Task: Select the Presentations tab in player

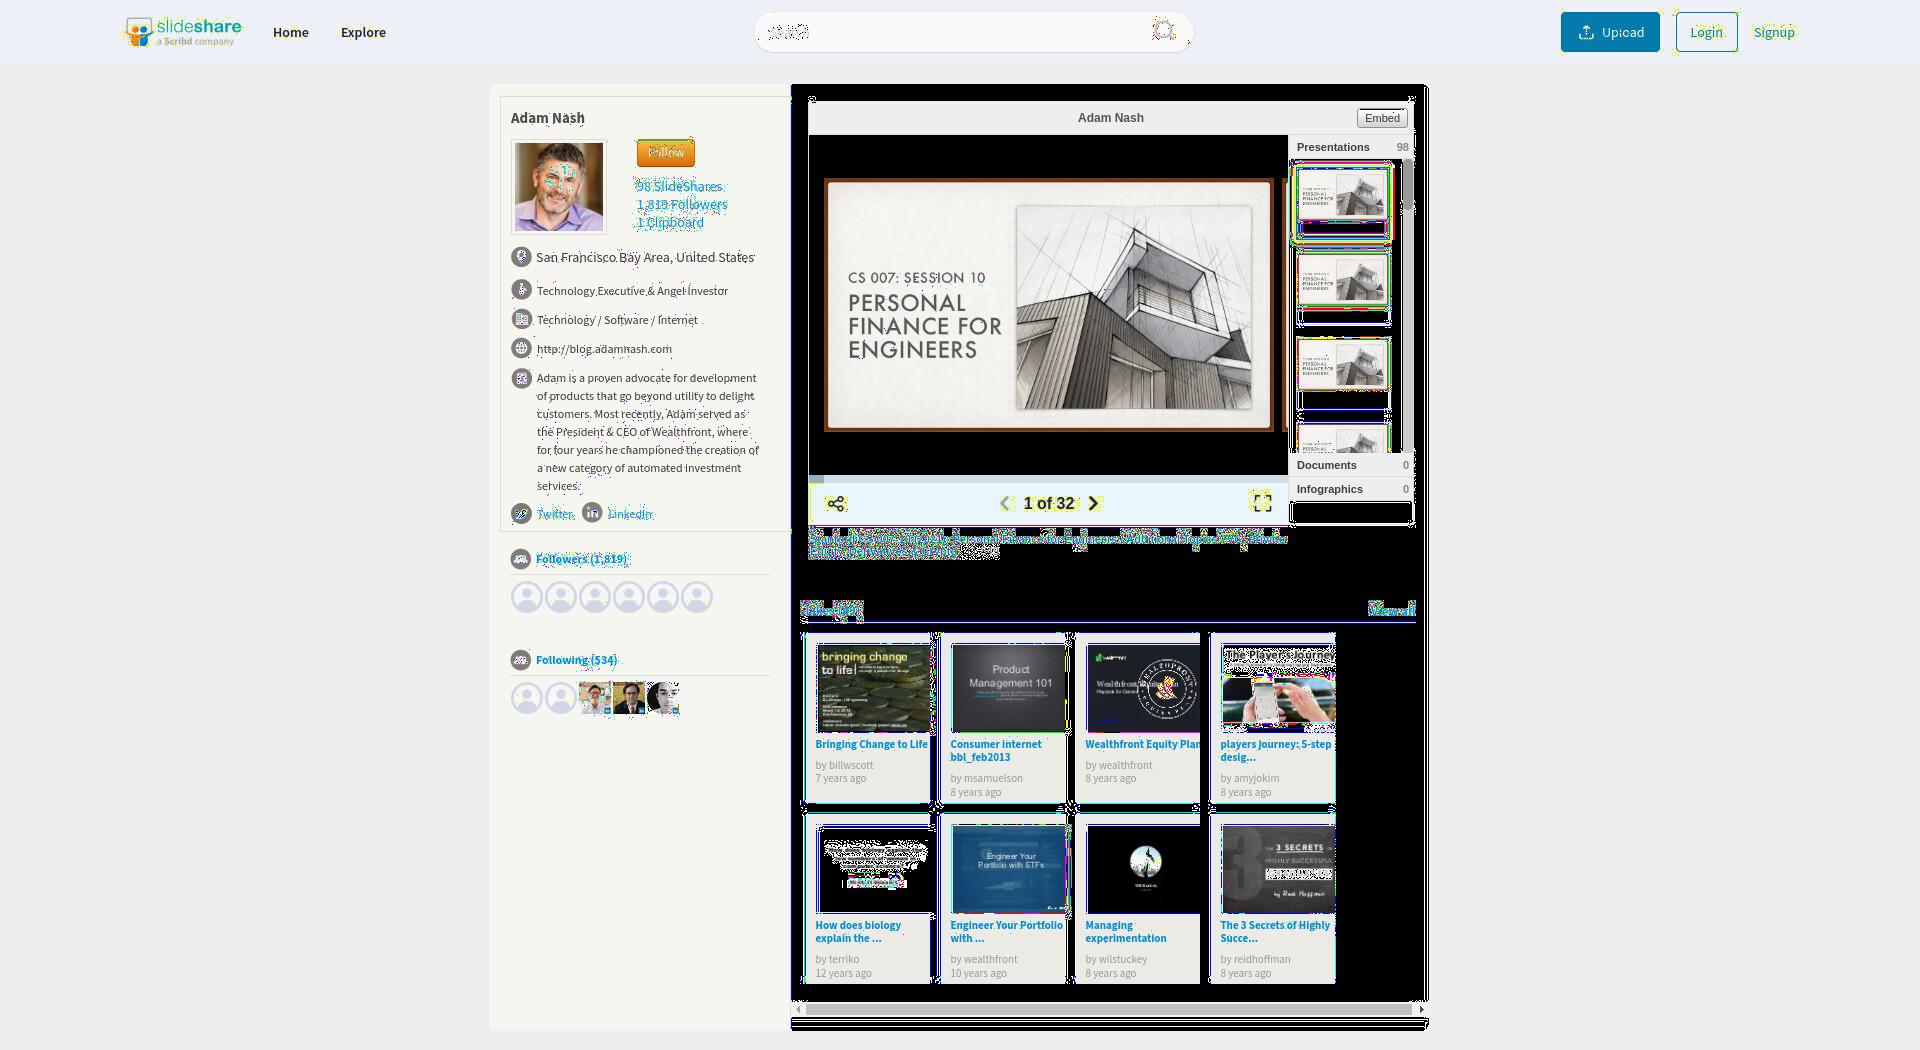Action: pyautogui.click(x=1351, y=147)
